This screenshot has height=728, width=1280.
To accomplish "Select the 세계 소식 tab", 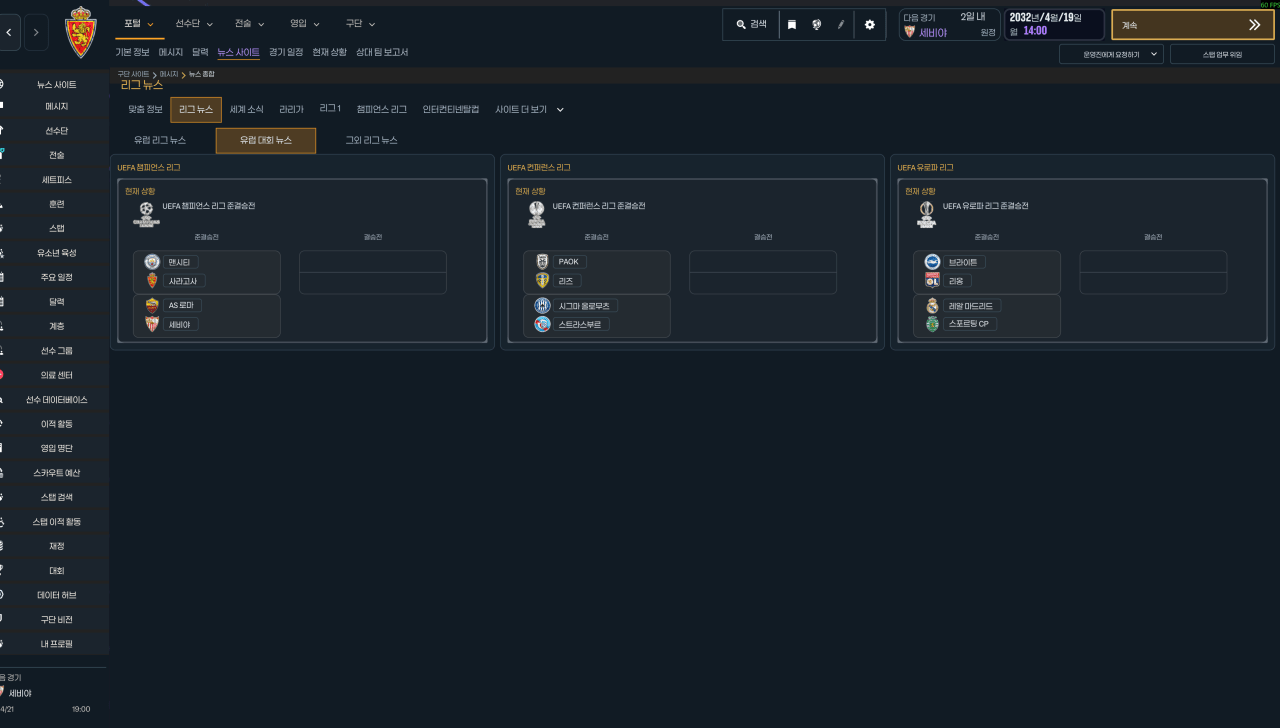I will click(246, 109).
